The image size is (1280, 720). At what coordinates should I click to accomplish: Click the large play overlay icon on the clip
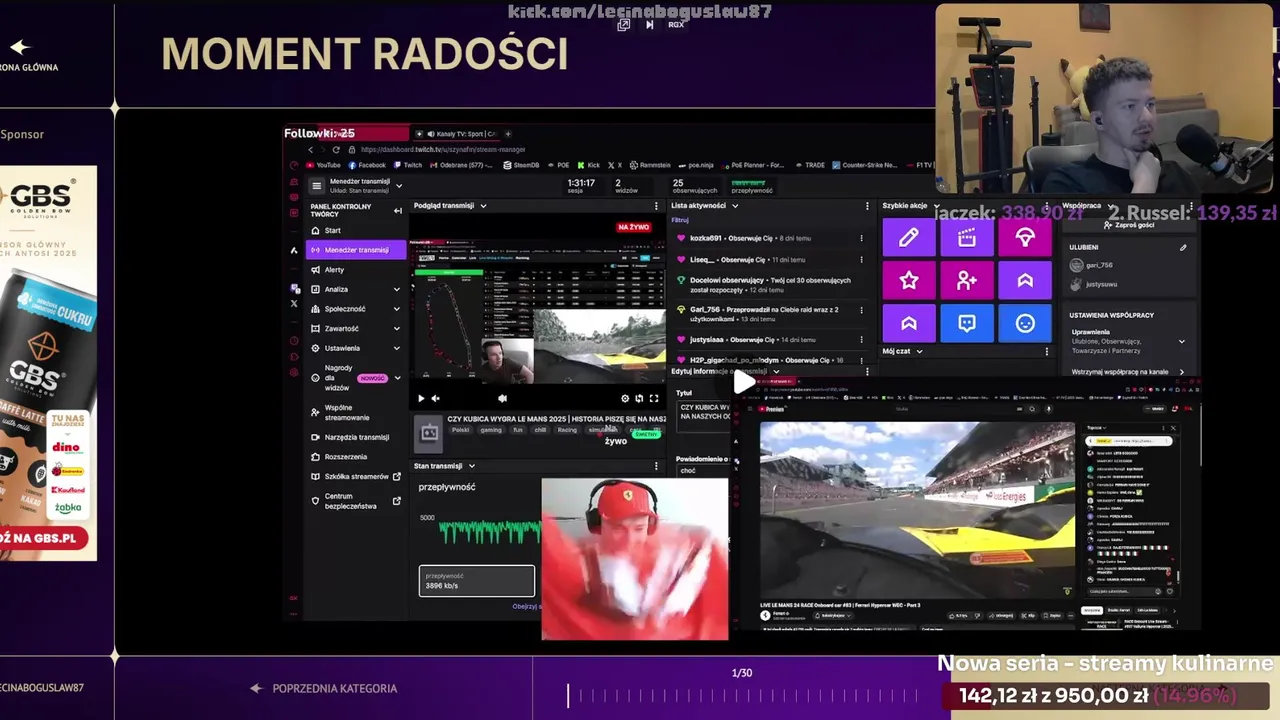[x=744, y=381]
